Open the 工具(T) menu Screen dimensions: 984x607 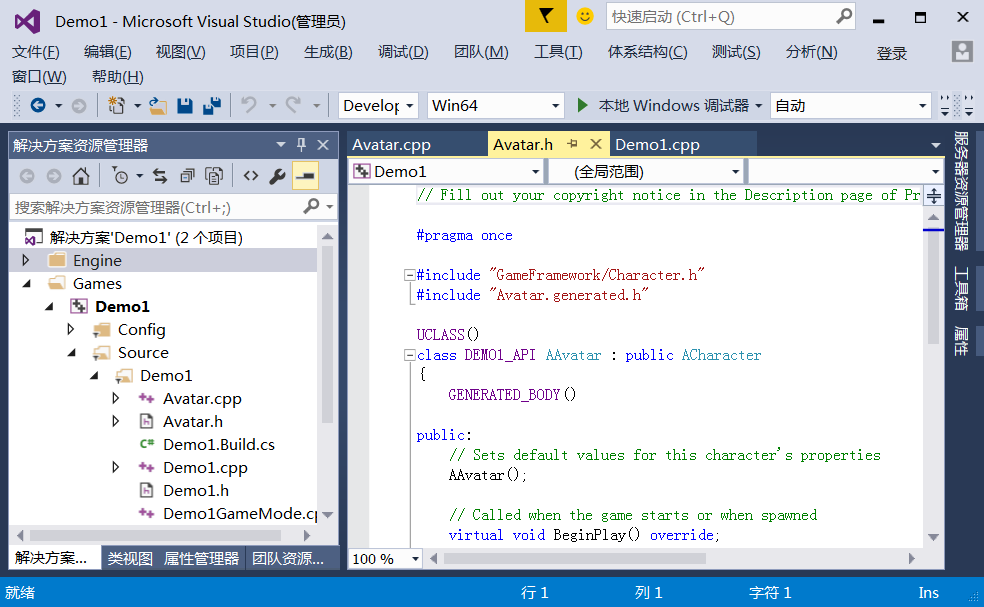pyautogui.click(x=559, y=52)
